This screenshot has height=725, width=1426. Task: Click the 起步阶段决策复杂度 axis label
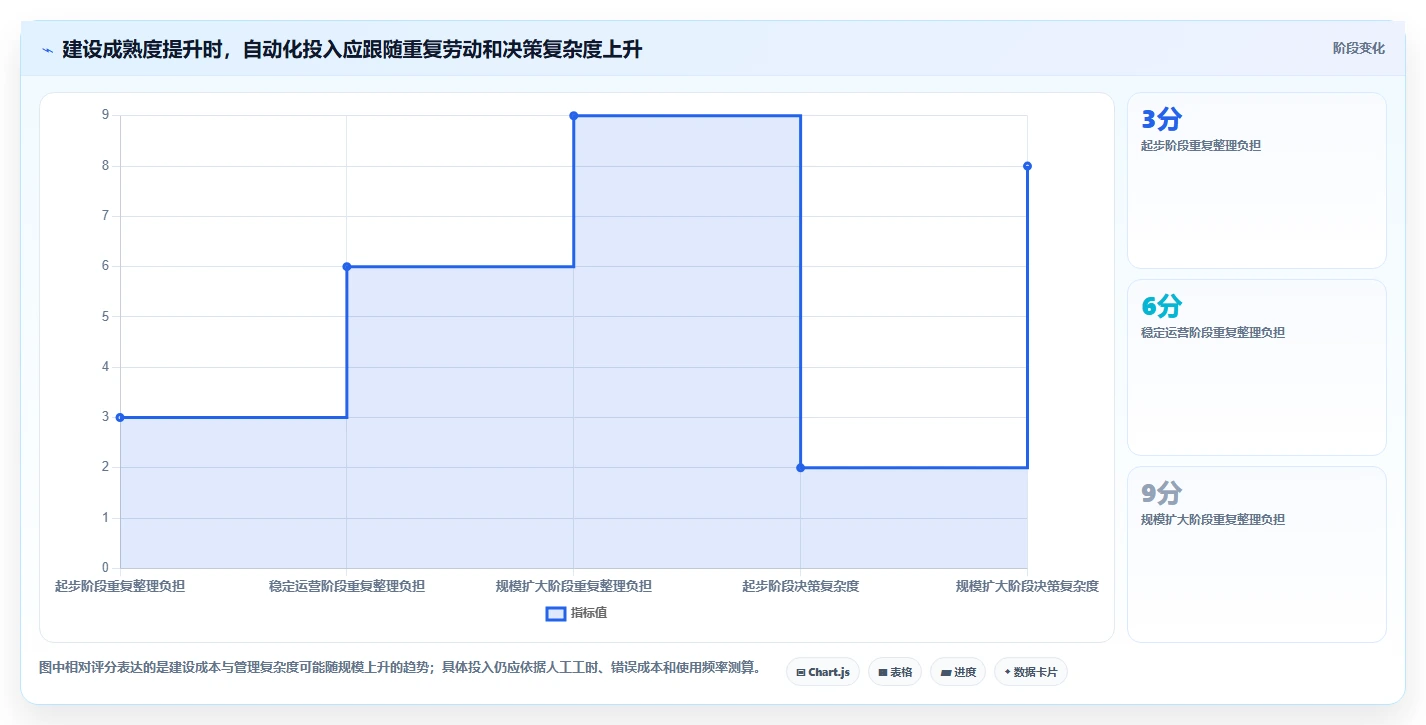pyautogui.click(x=800, y=586)
